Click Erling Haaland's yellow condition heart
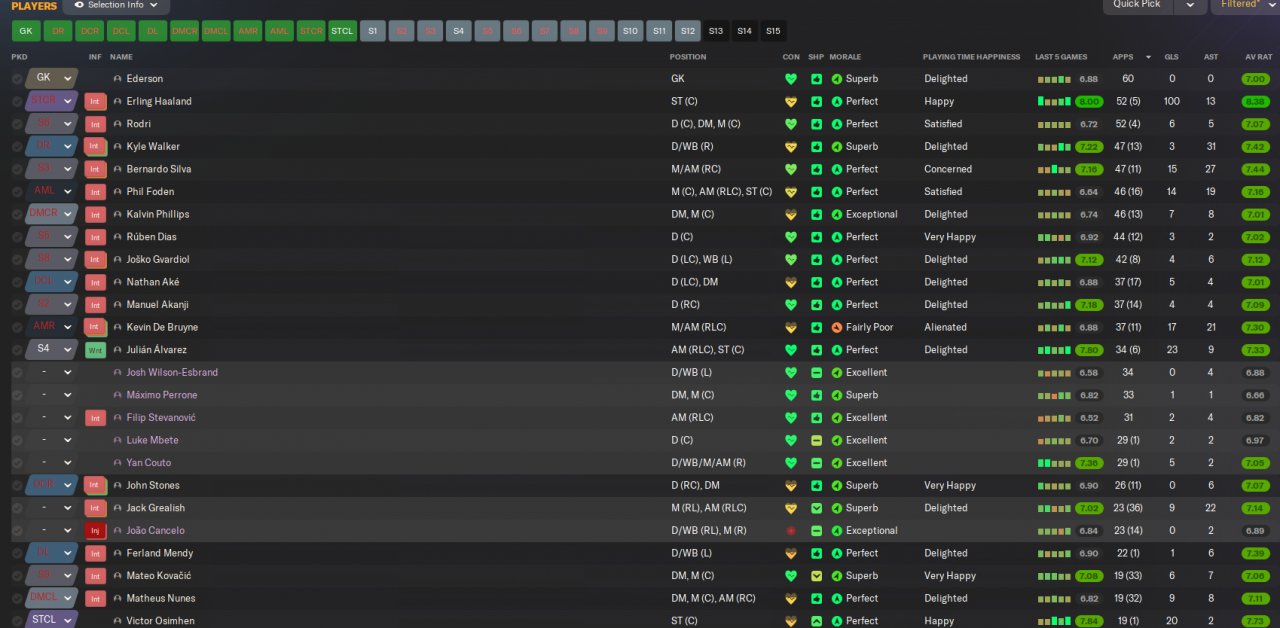 [791, 101]
